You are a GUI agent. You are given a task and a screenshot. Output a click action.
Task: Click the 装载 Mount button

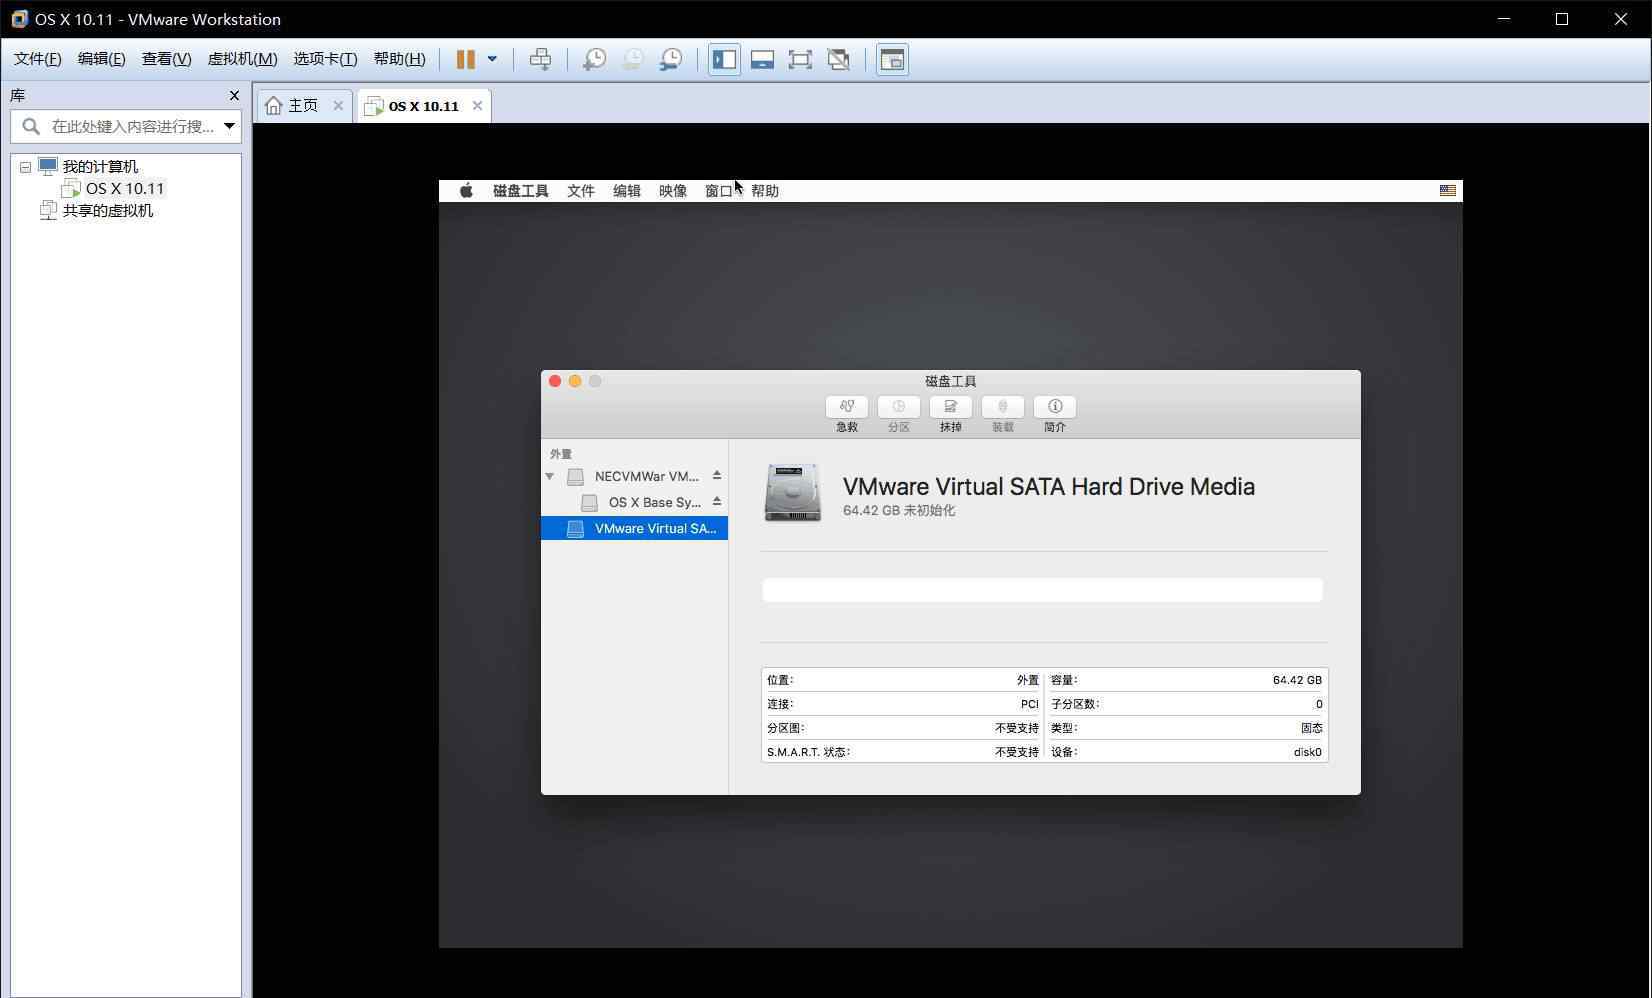pyautogui.click(x=1003, y=407)
